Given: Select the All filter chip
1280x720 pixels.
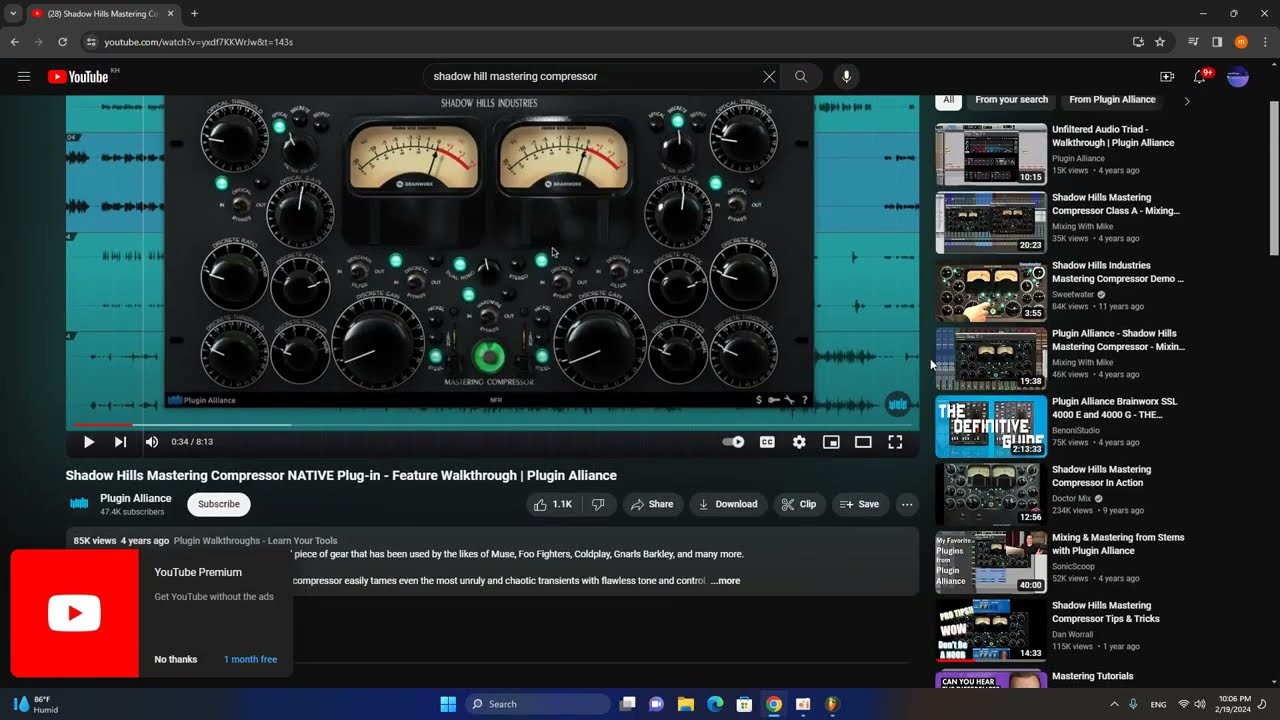Looking at the screenshot, I should pyautogui.click(x=949, y=100).
